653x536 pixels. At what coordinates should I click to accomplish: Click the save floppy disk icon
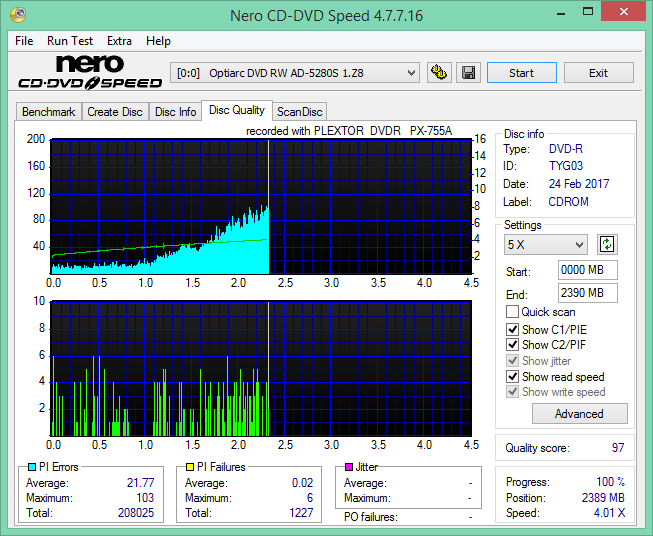[x=469, y=73]
